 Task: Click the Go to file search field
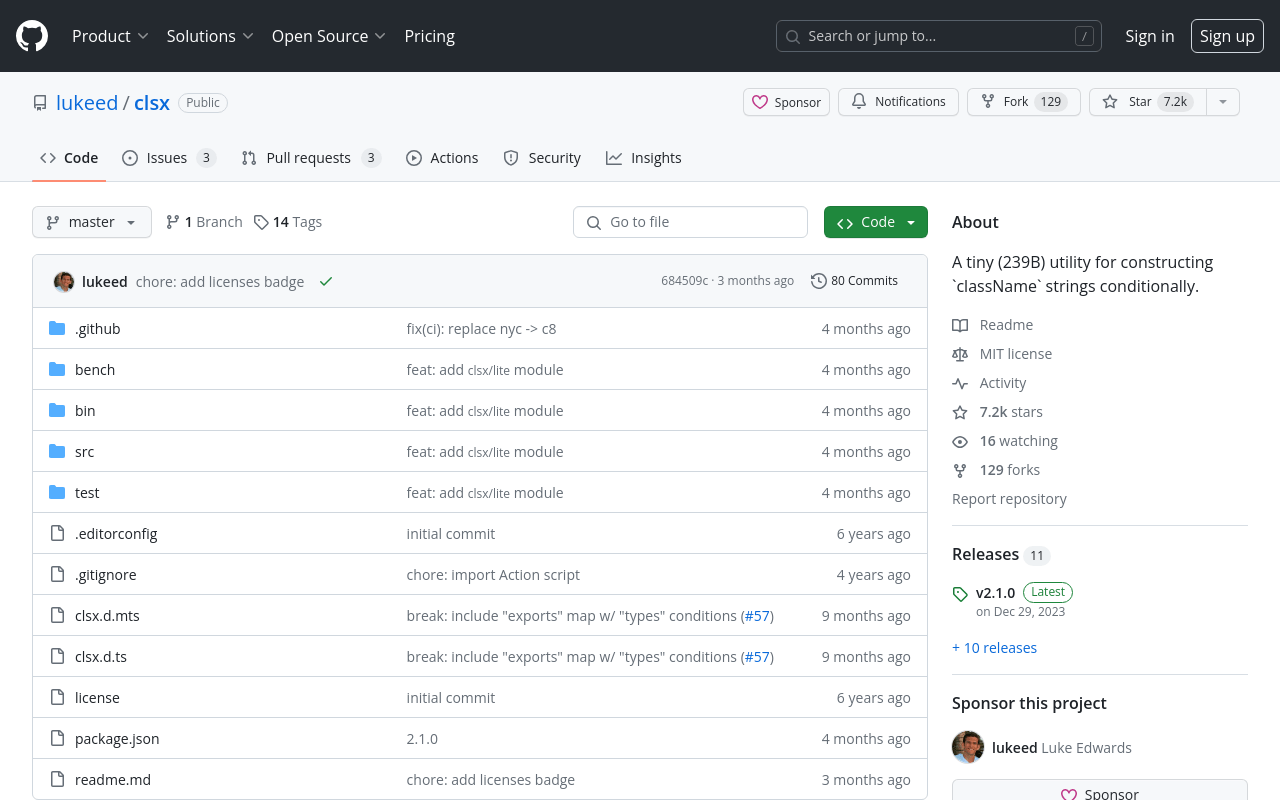pos(690,222)
